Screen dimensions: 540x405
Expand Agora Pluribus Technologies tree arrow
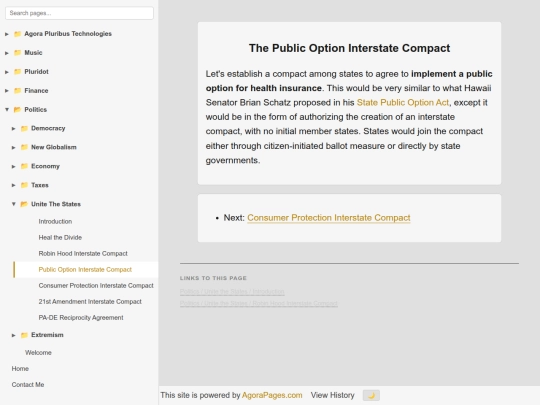[x=7, y=34]
